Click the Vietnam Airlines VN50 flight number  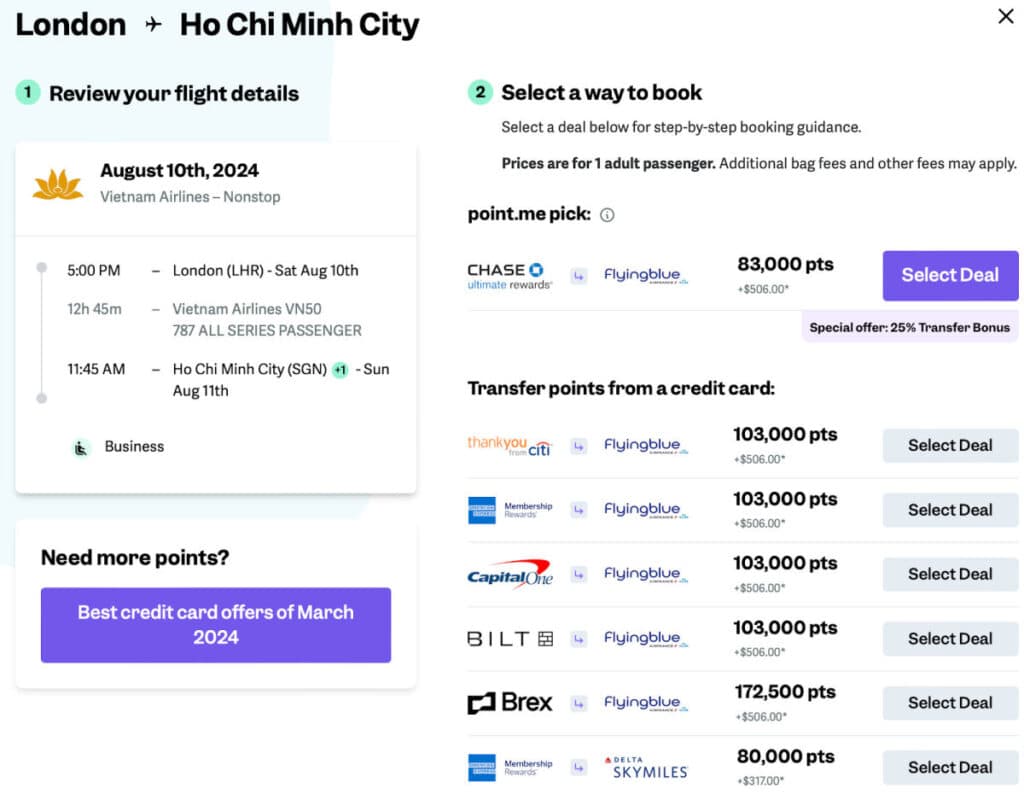[x=247, y=309]
